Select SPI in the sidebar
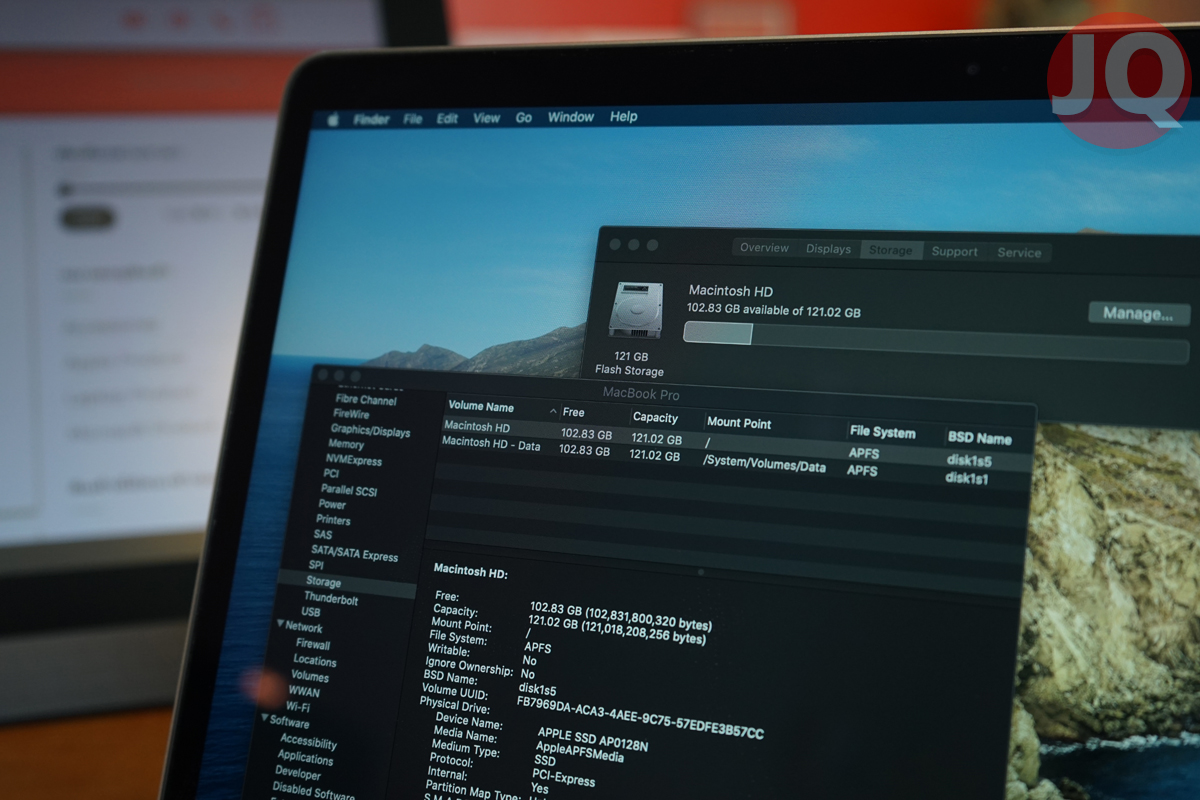Screen dimensions: 1200x800 316,565
